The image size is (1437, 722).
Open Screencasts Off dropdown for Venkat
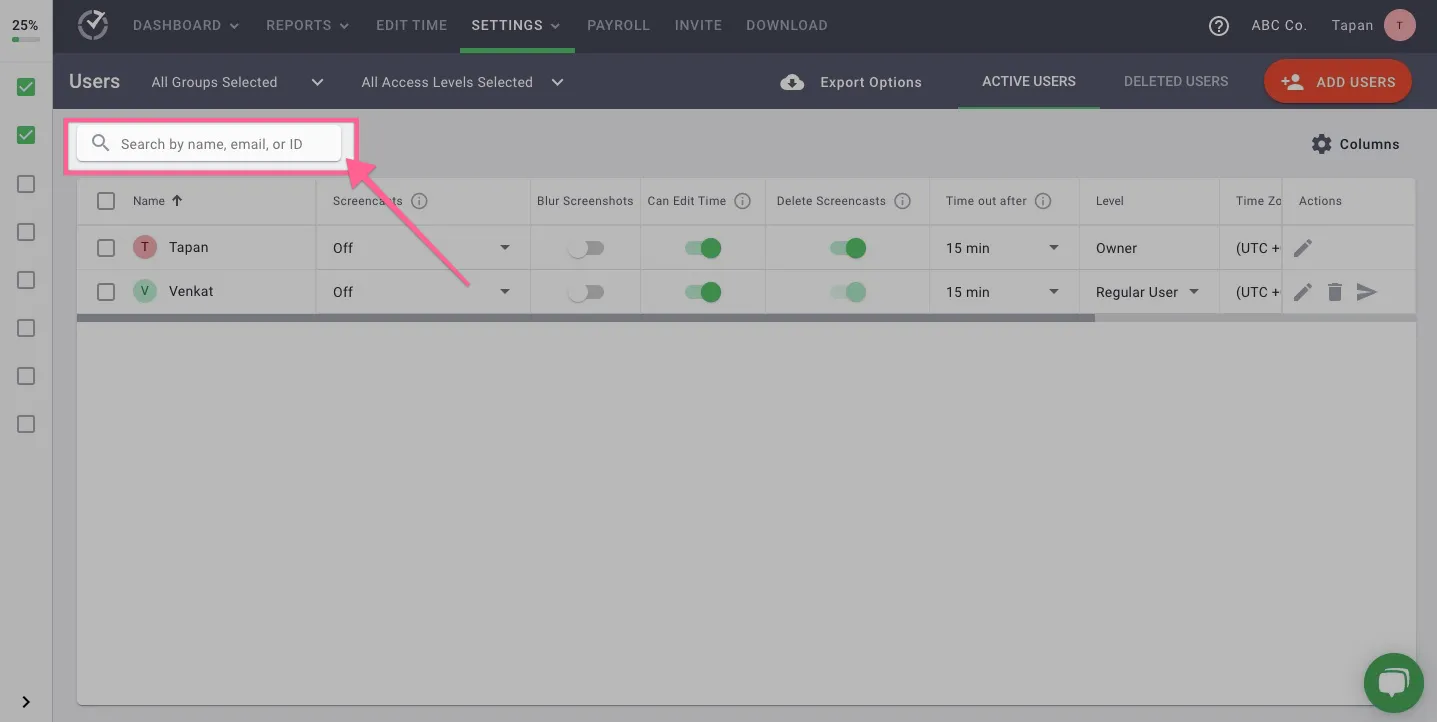422,292
